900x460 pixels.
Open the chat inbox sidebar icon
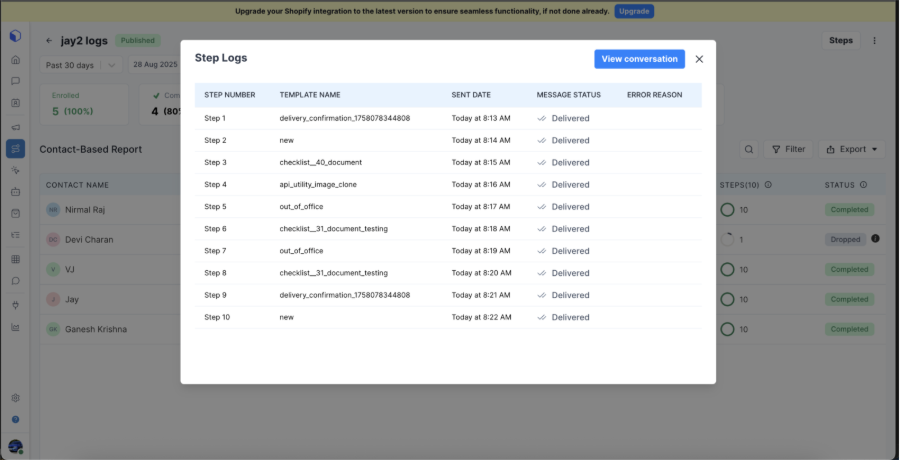[x=15, y=80]
